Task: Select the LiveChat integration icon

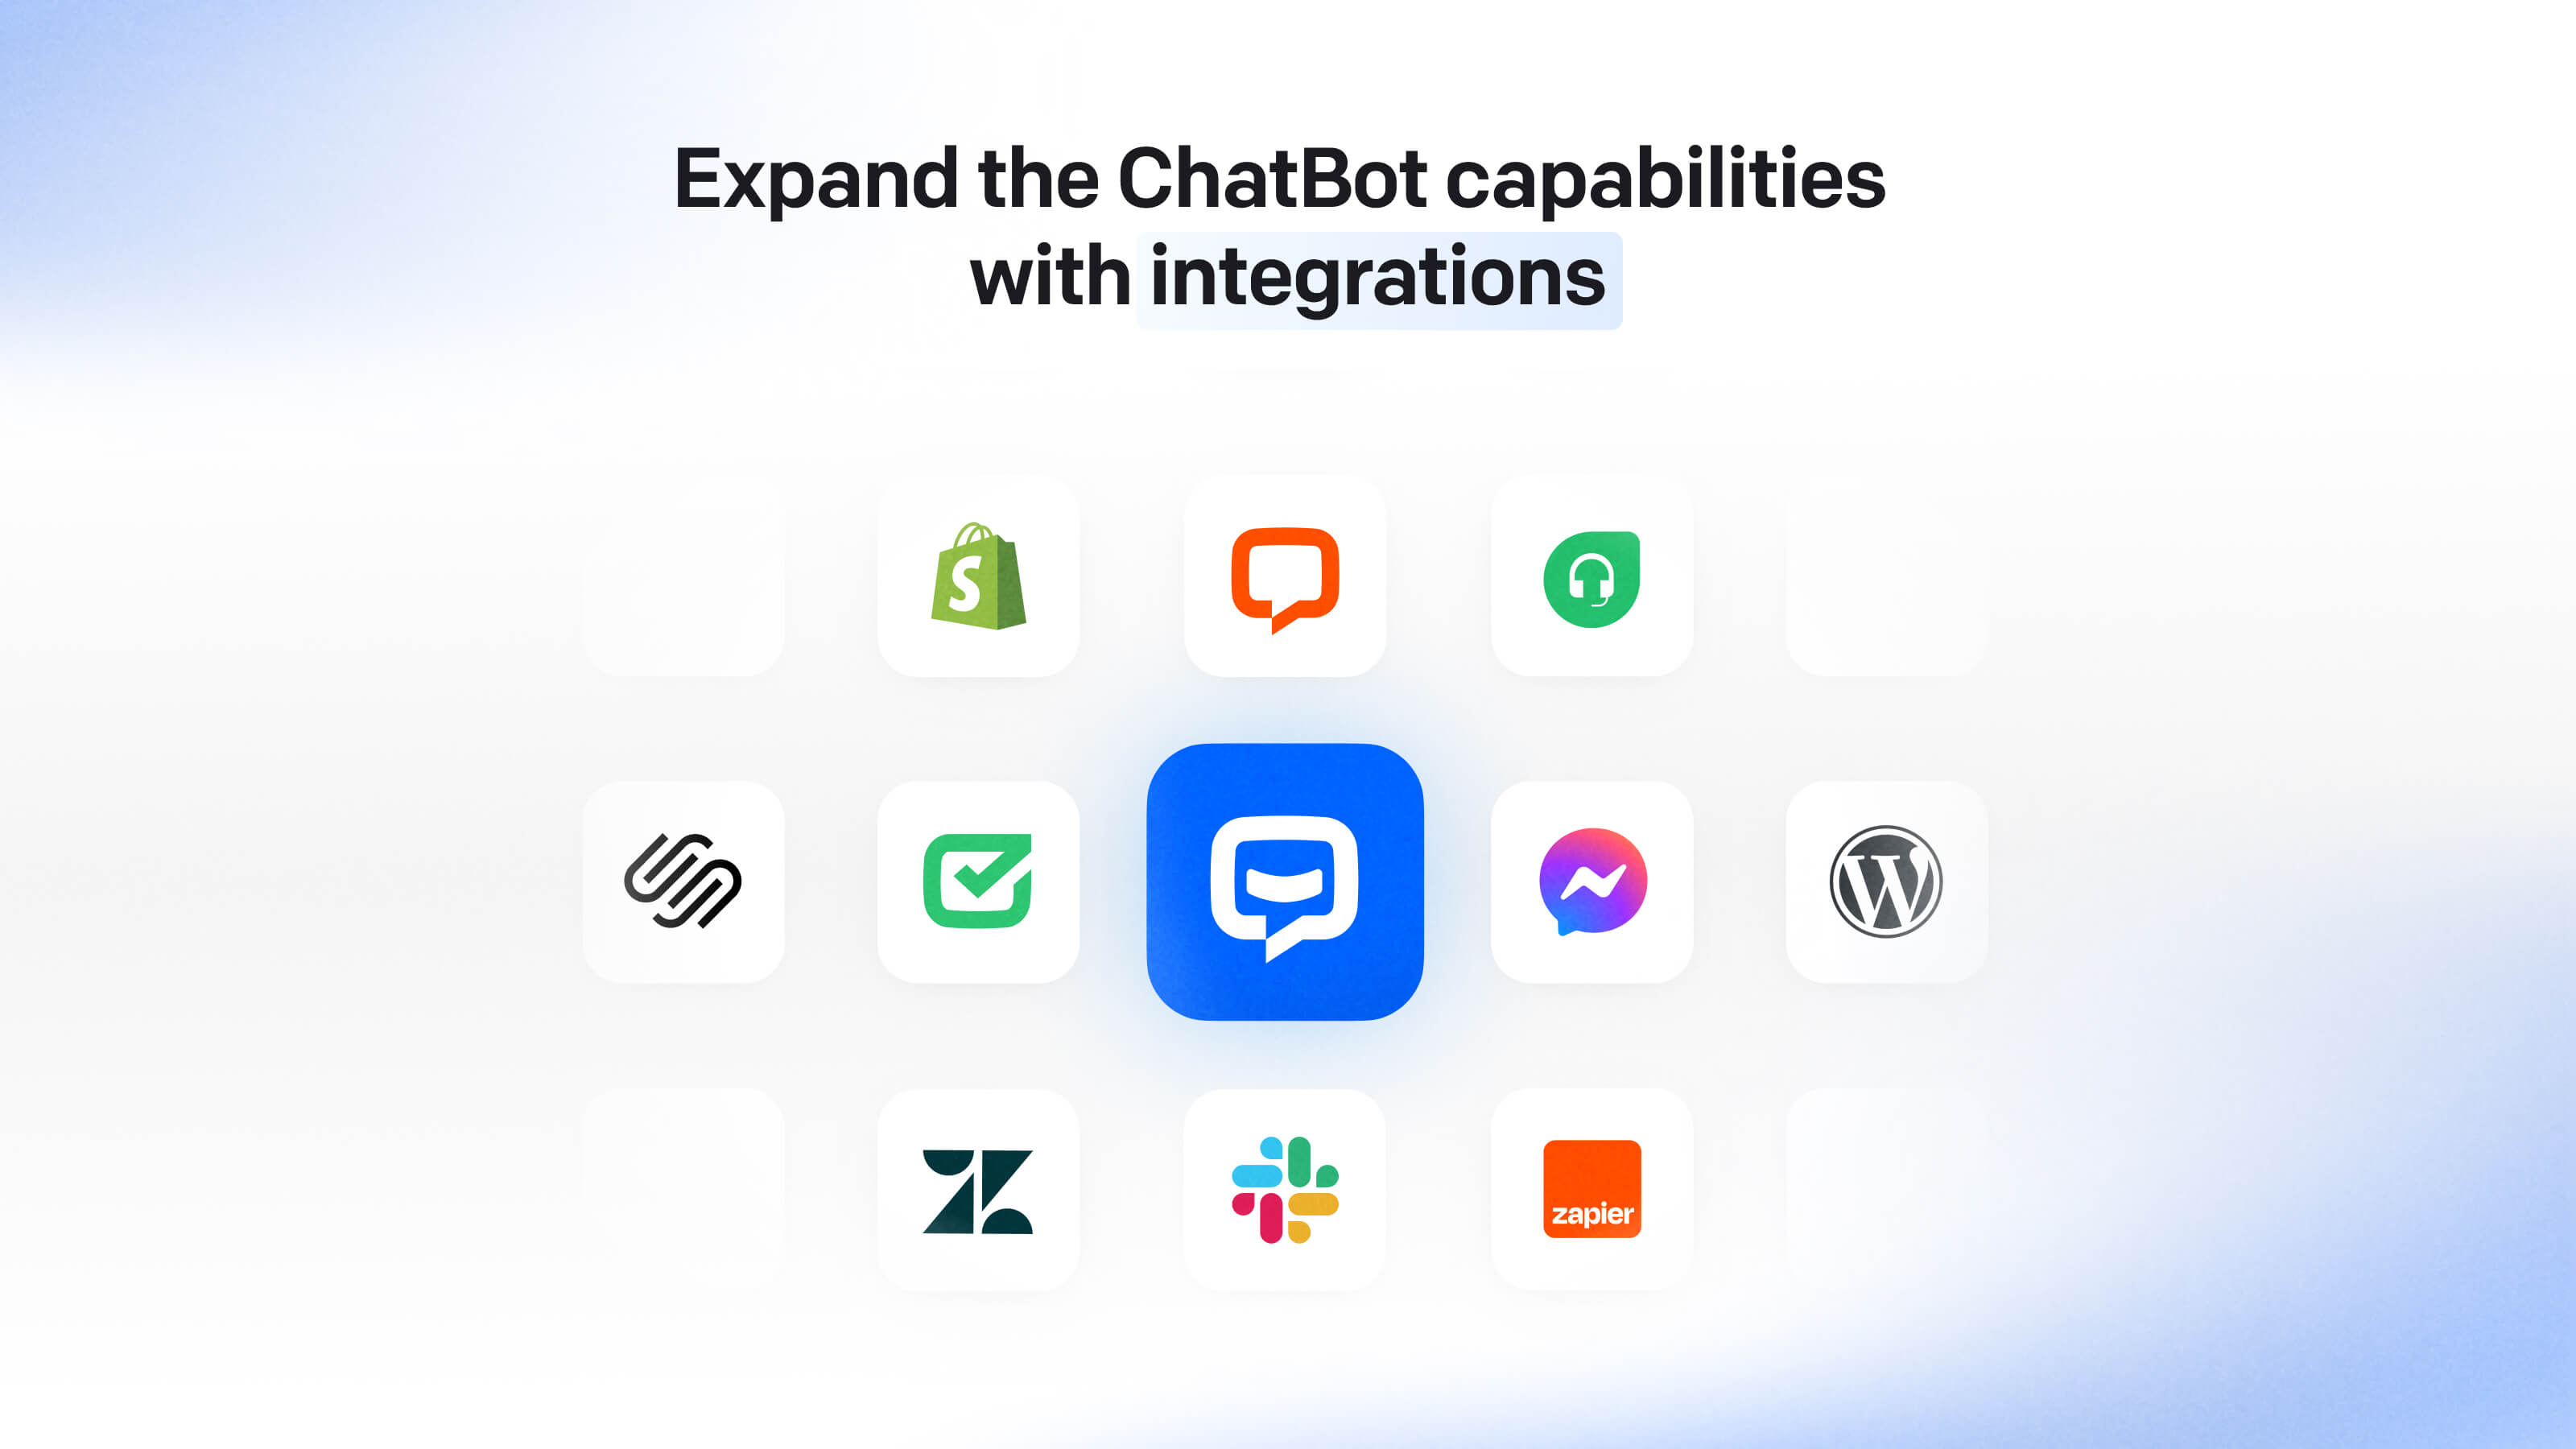Action: [x=1286, y=575]
